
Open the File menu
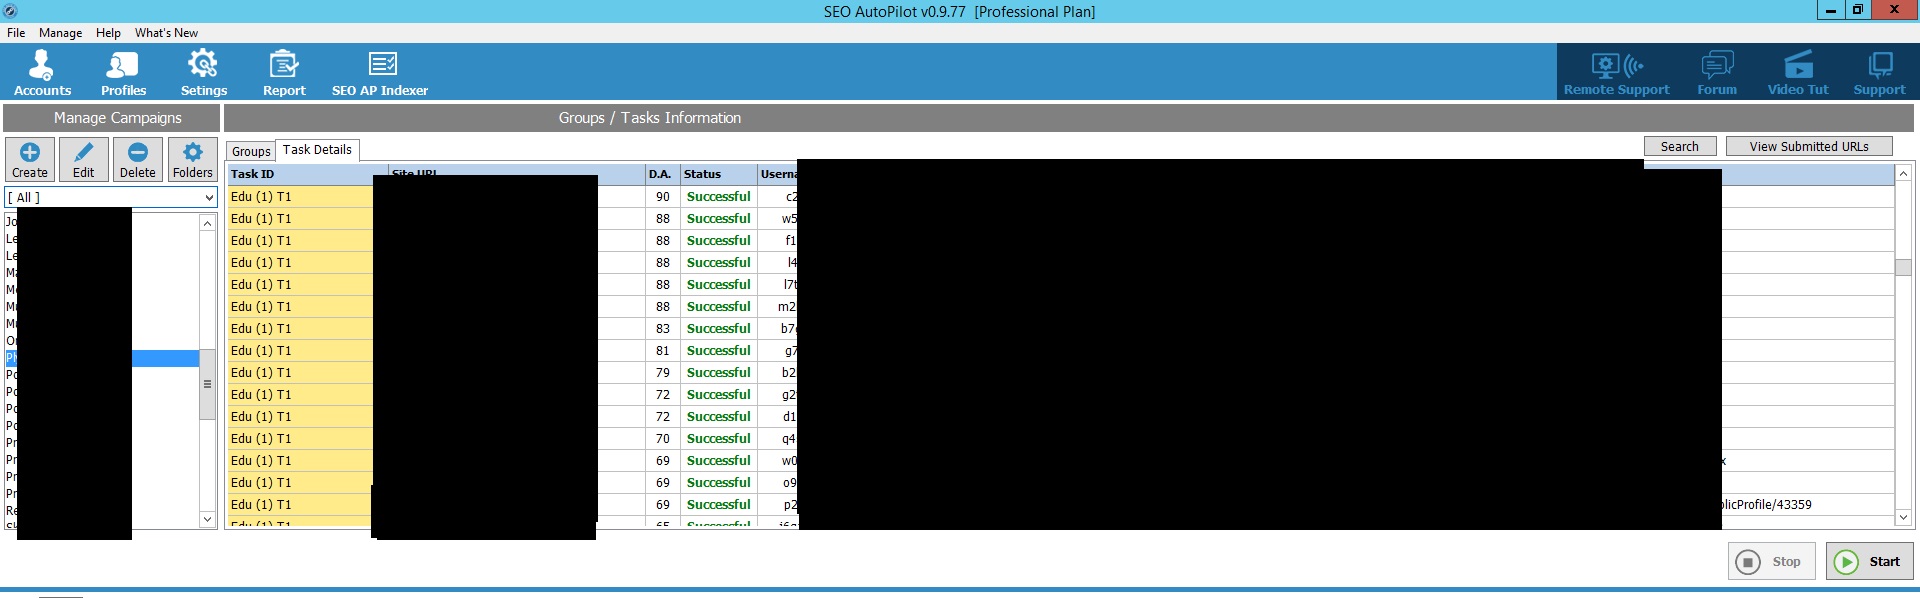click(x=16, y=33)
